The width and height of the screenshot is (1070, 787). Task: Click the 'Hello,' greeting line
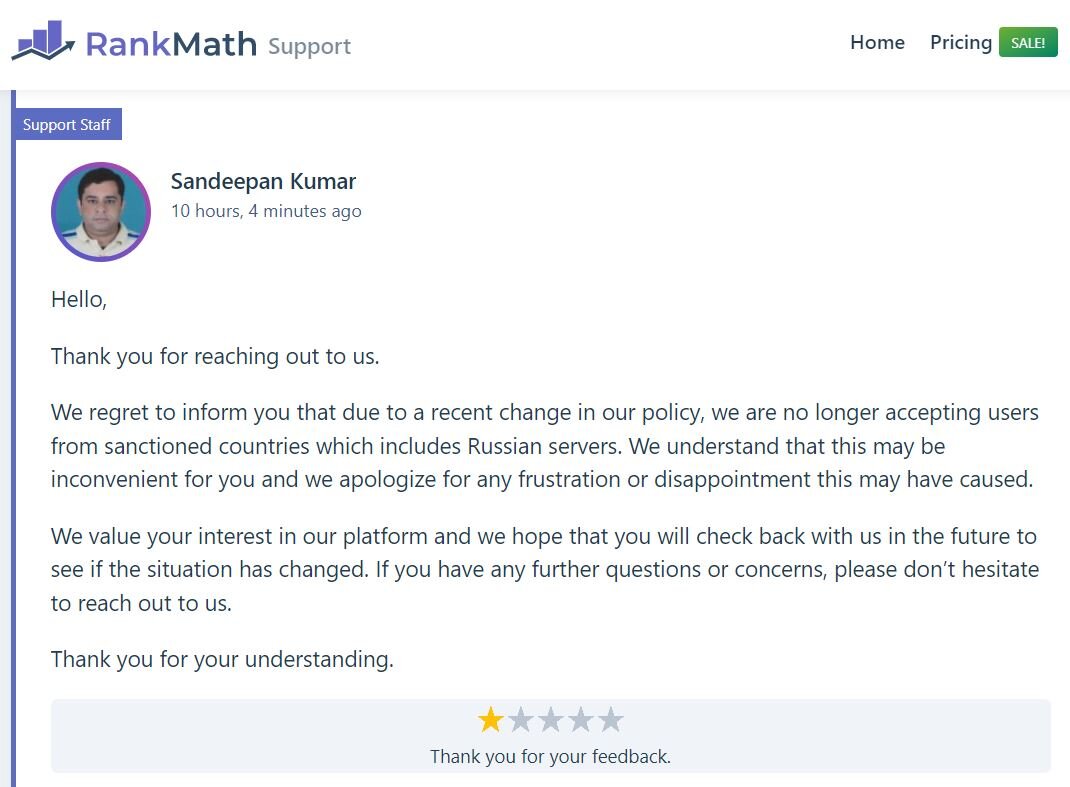point(79,299)
